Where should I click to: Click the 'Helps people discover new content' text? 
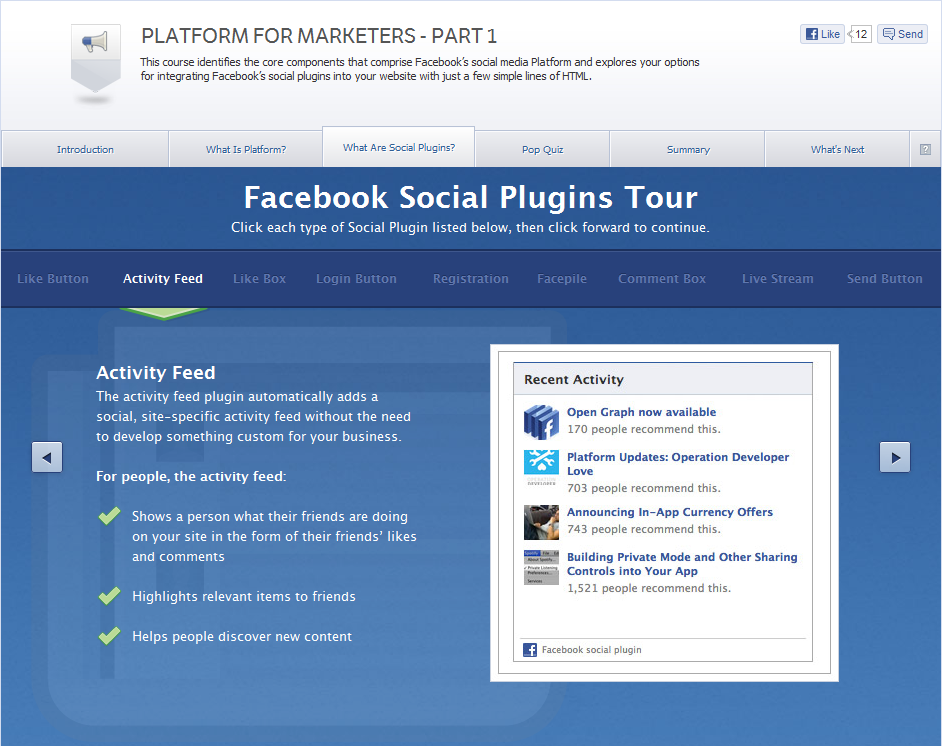242,637
